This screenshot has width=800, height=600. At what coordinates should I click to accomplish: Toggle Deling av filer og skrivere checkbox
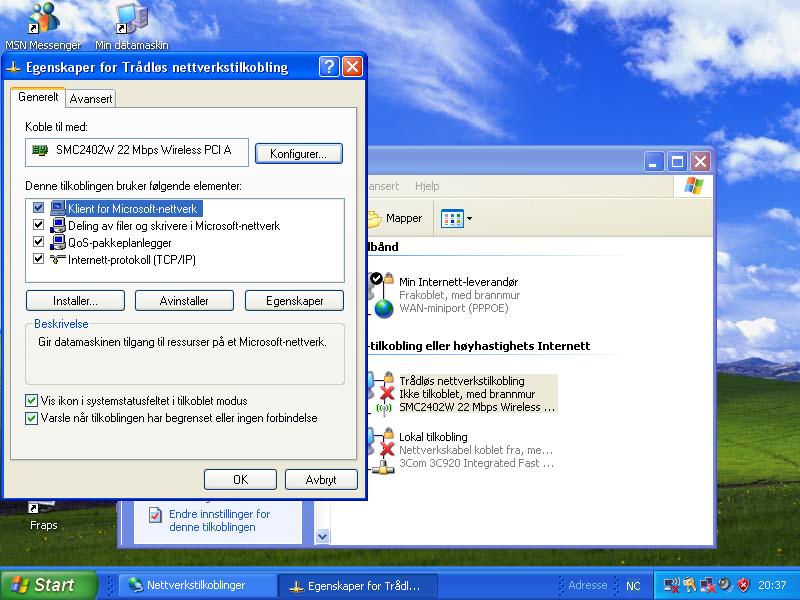38,224
